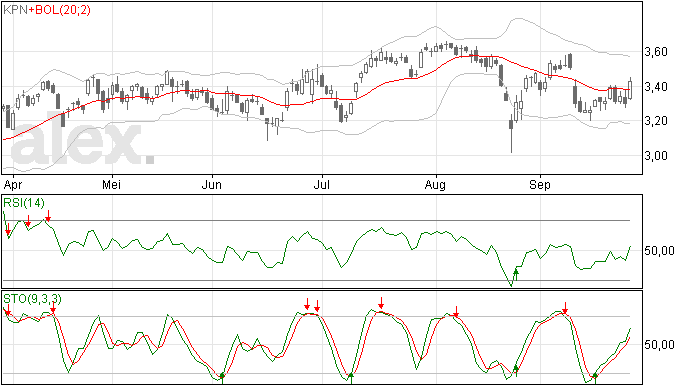Click the Jul month label
Image resolution: width=690 pixels, height=387 pixels.
click(x=322, y=185)
